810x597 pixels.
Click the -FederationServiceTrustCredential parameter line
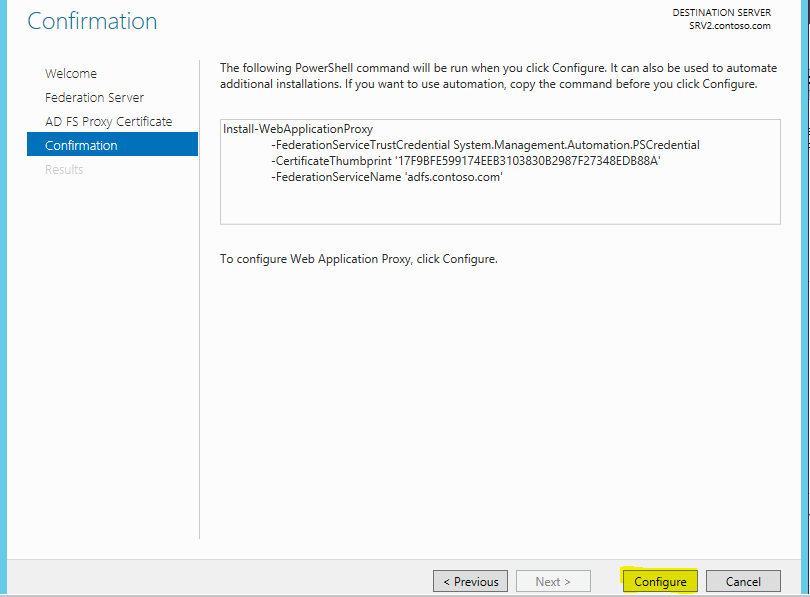pyautogui.click(x=486, y=145)
